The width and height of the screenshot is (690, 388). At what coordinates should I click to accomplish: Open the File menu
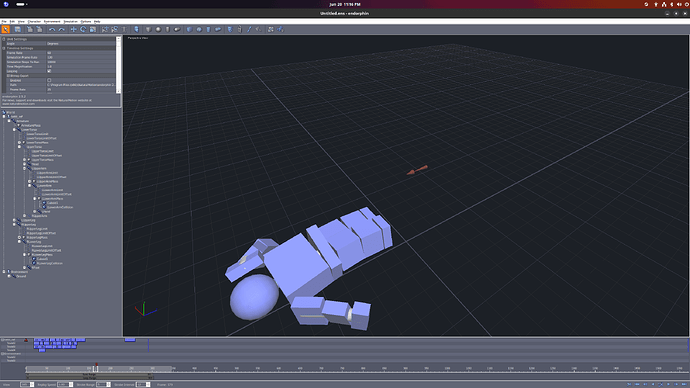[x=4, y=21]
